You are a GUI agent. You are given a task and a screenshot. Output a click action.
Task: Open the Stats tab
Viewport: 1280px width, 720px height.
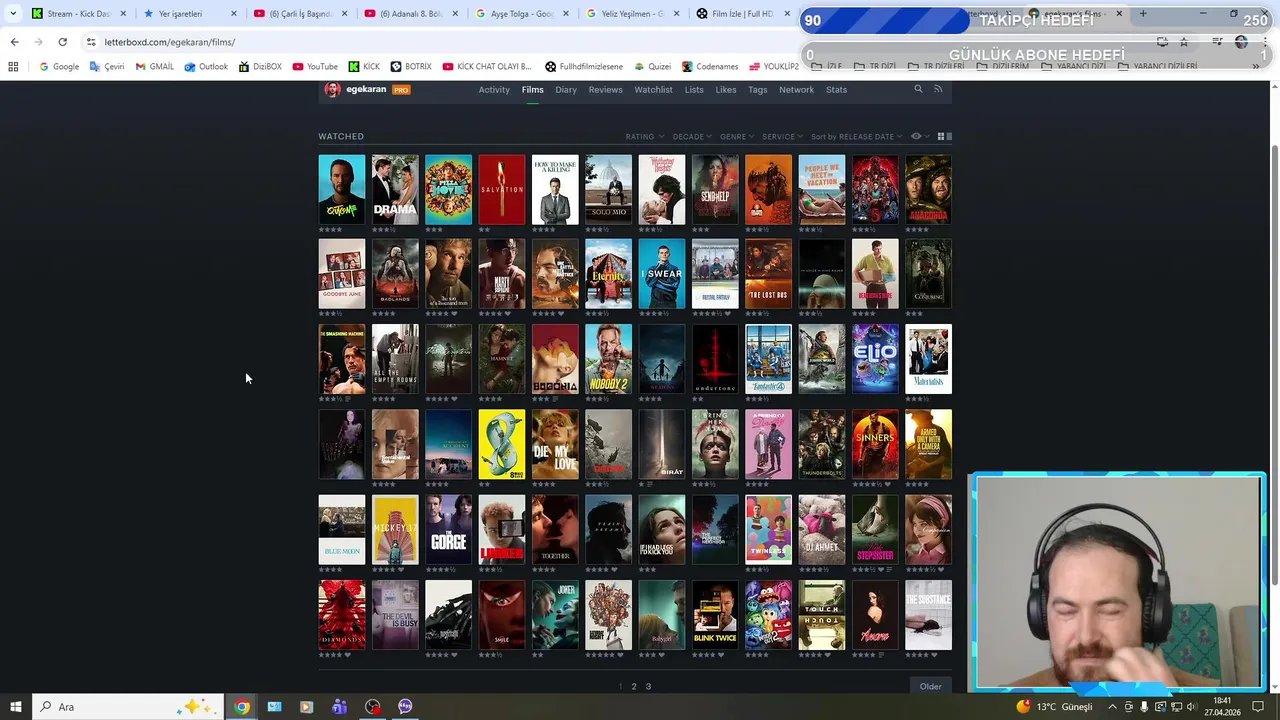pos(836,90)
